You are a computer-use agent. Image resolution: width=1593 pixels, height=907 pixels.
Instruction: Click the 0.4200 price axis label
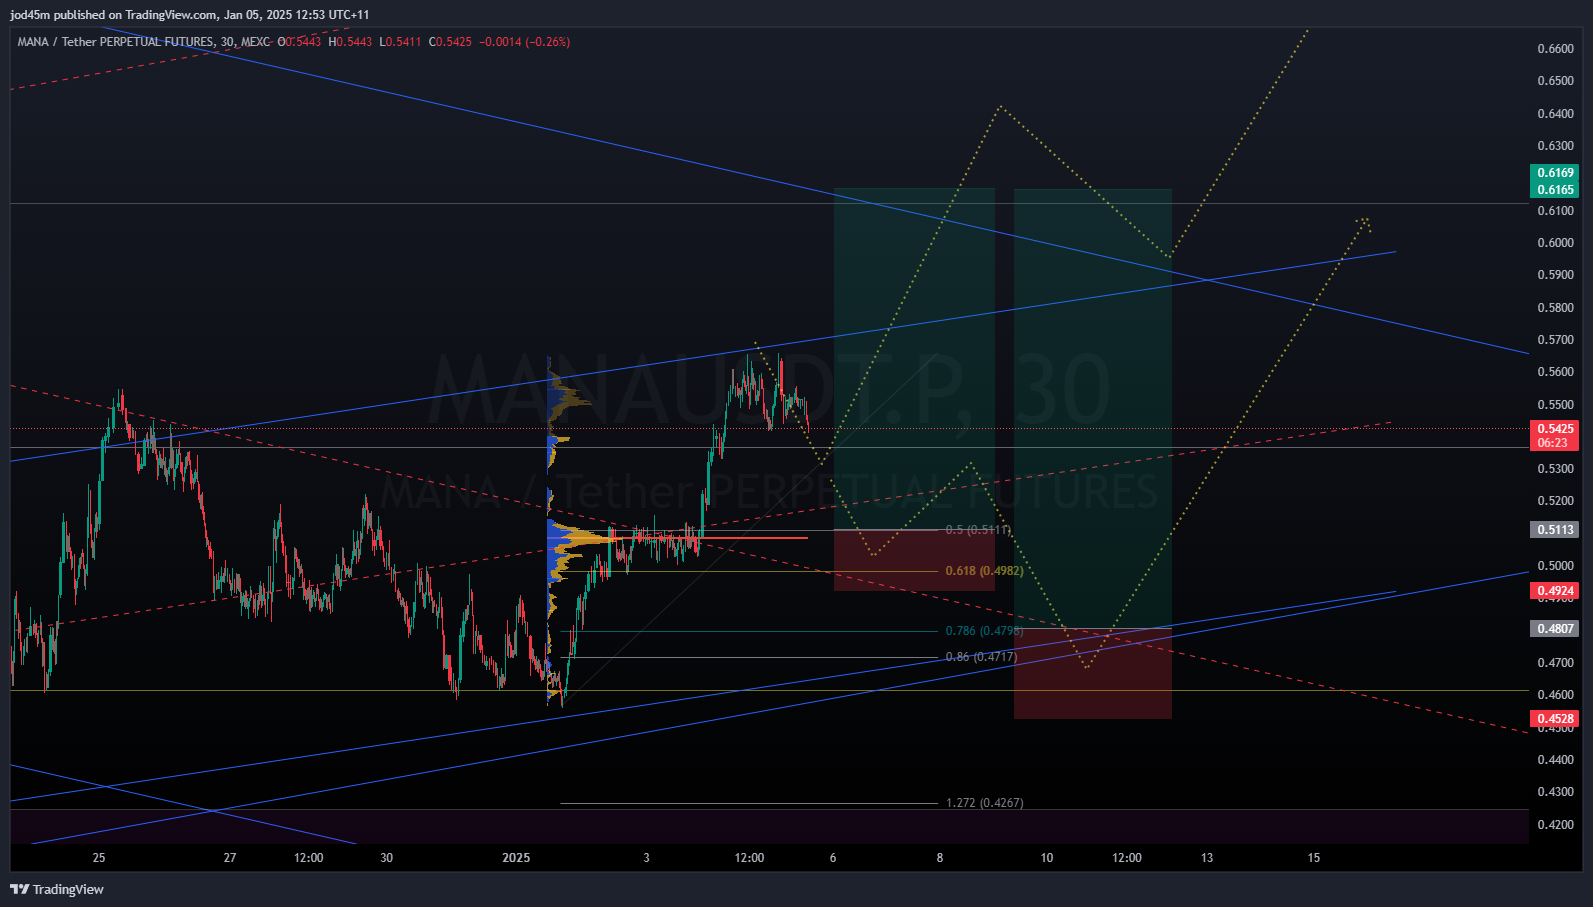click(x=1555, y=825)
